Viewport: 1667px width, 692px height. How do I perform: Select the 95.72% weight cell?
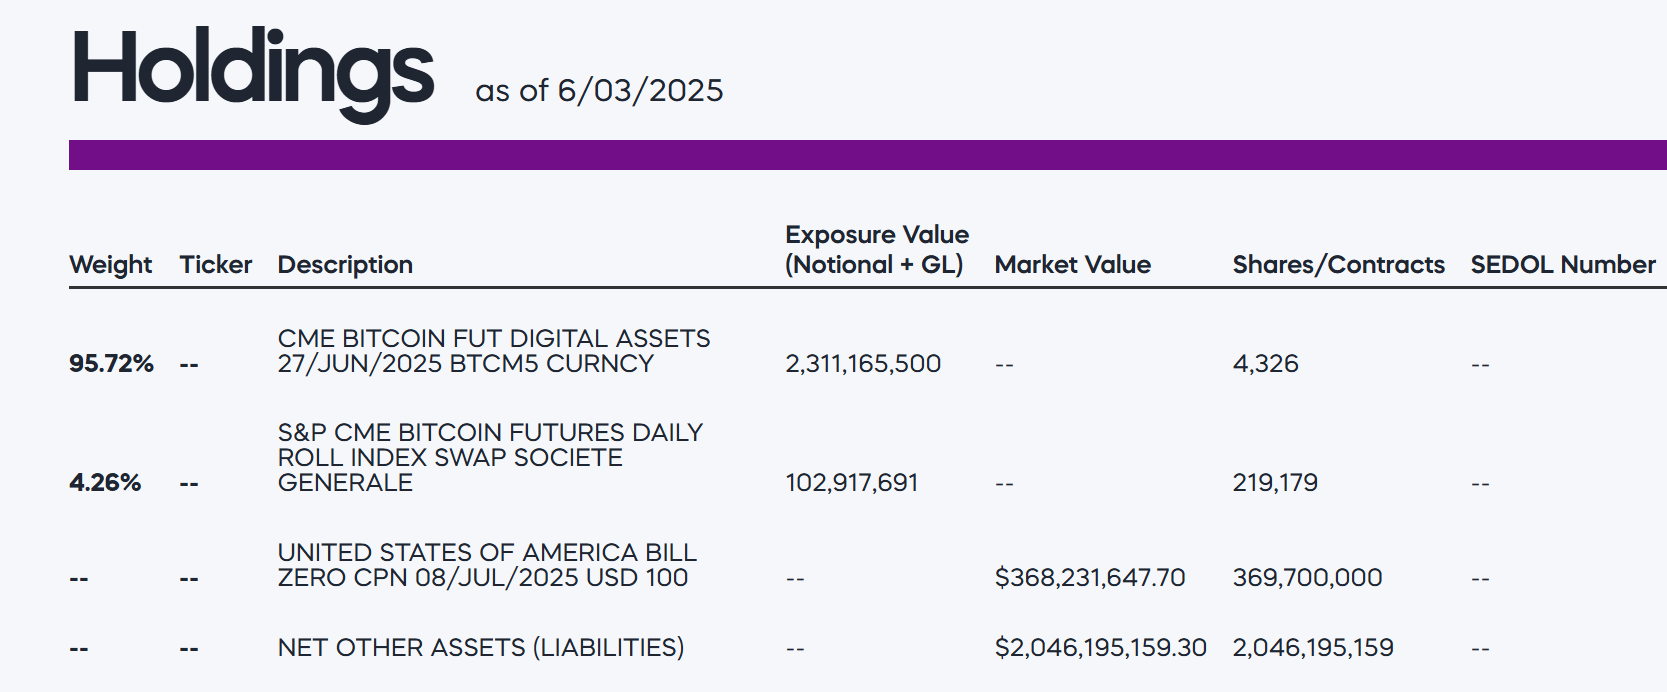(x=111, y=364)
